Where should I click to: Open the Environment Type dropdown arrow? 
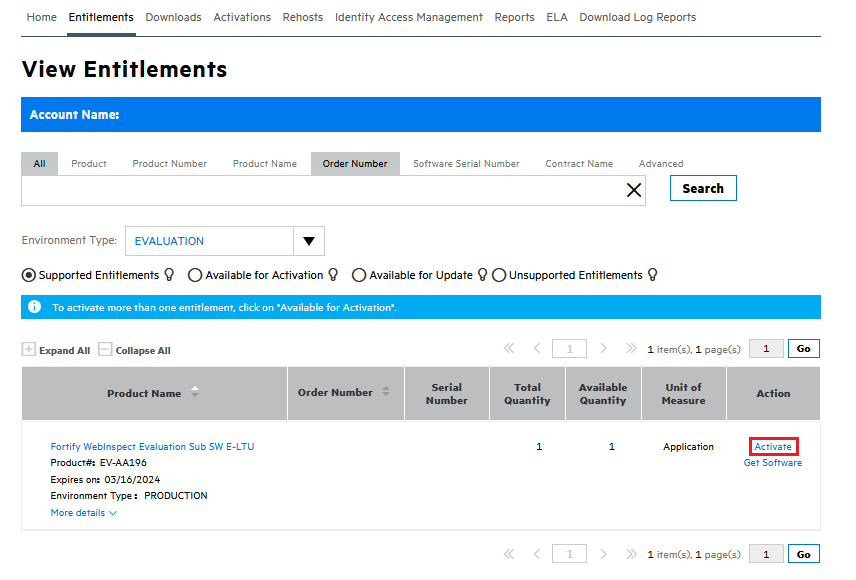[x=308, y=241]
